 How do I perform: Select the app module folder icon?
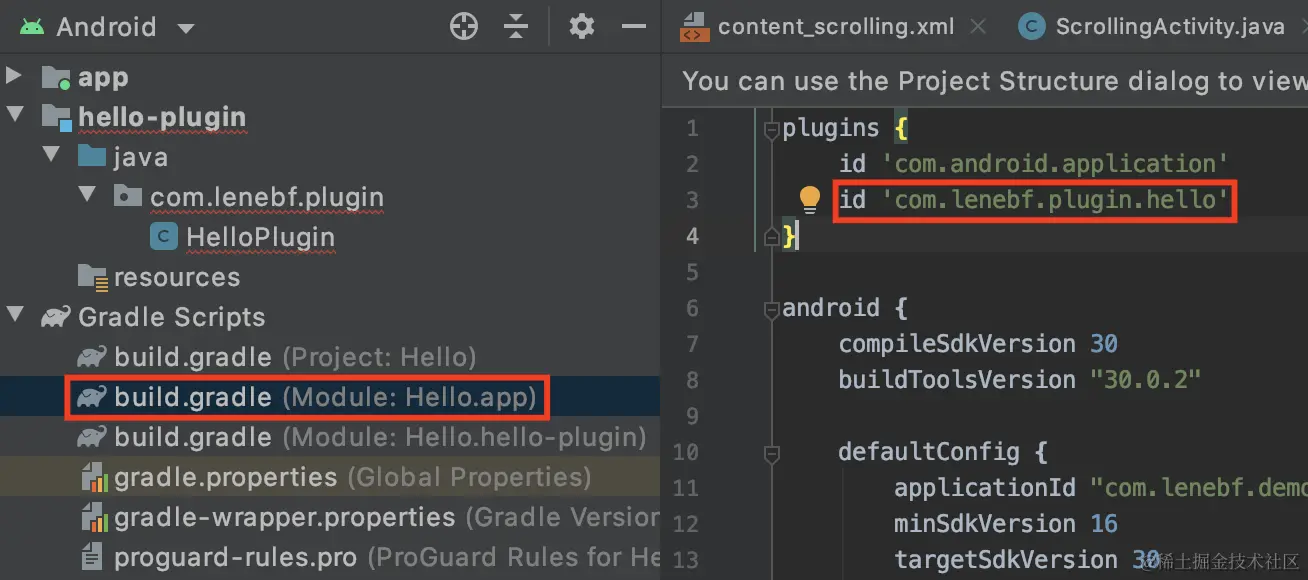56,77
